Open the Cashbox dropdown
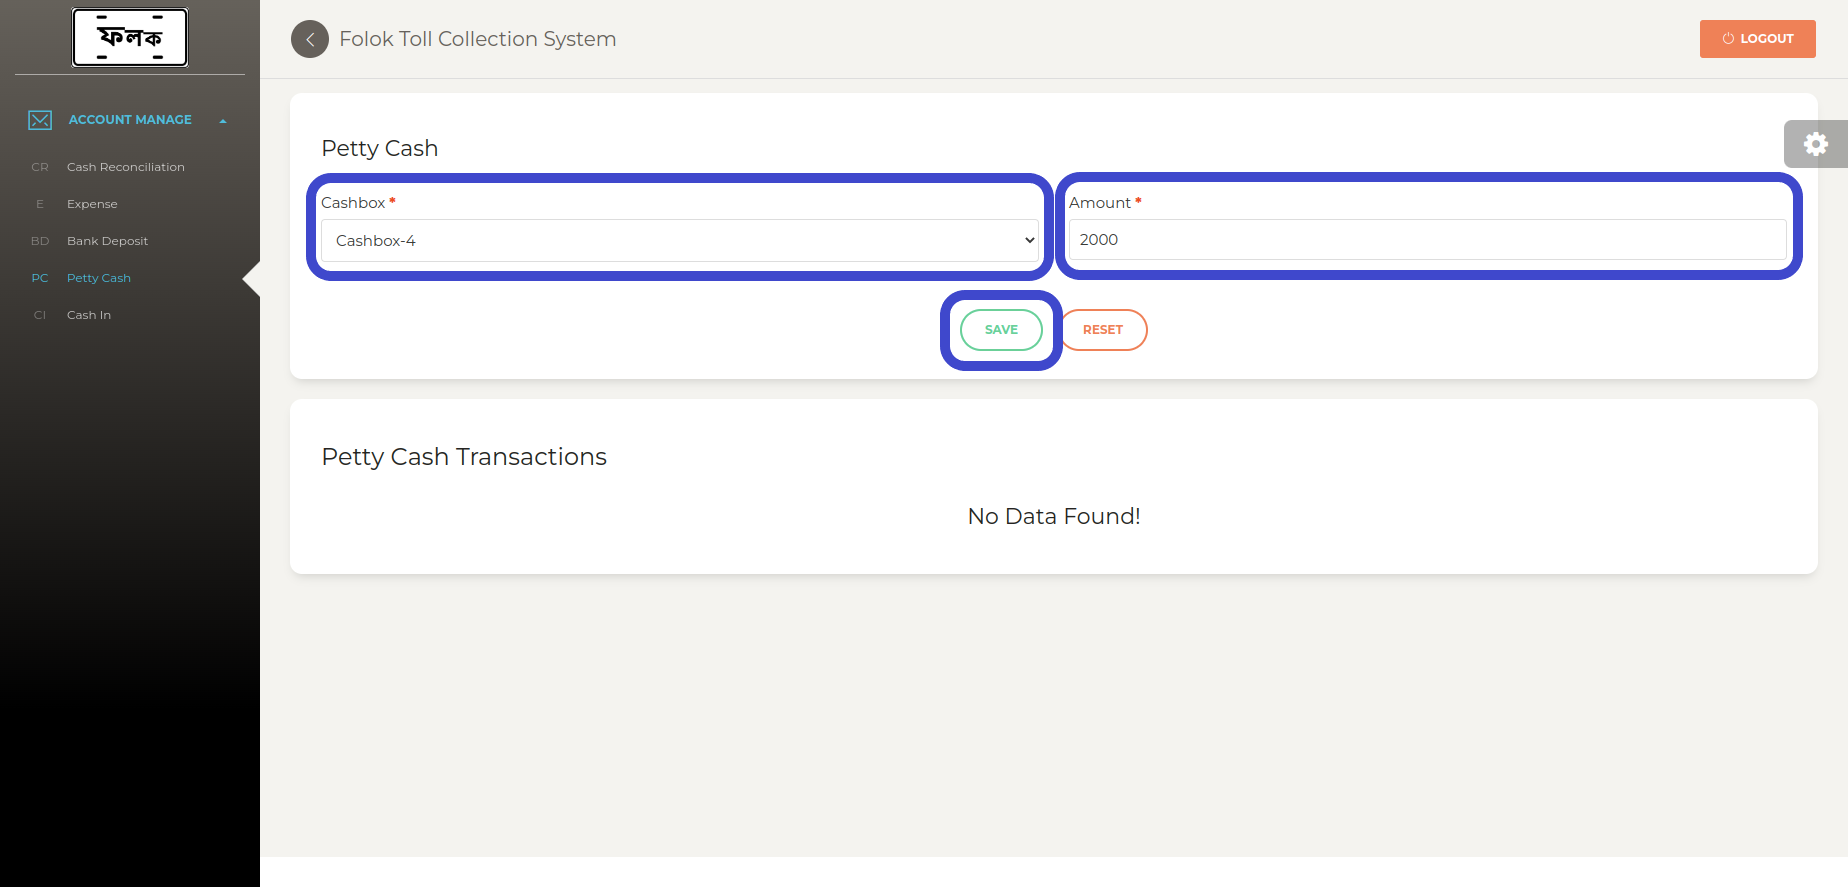Image resolution: width=1848 pixels, height=887 pixels. (x=680, y=241)
